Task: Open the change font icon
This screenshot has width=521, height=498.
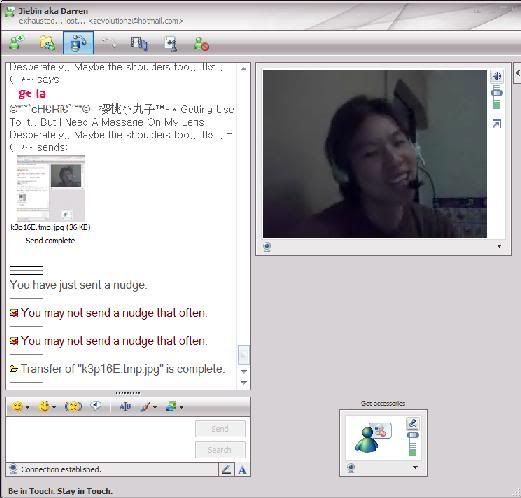Action: tap(125, 407)
